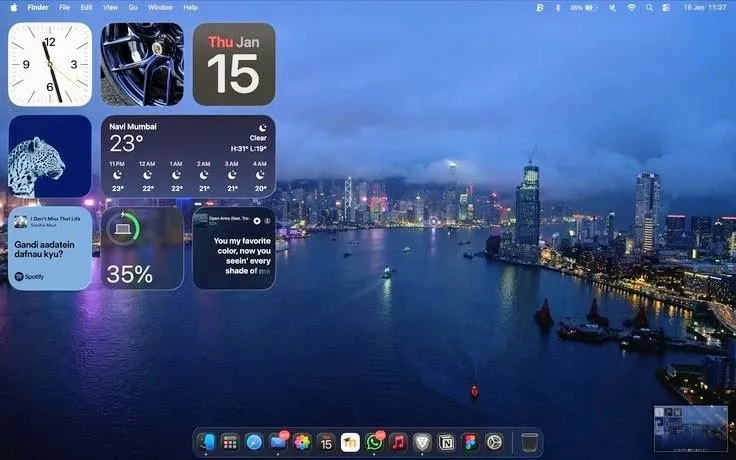Click the muted sound icon in menu bar
736x460 pixels.
click(613, 8)
